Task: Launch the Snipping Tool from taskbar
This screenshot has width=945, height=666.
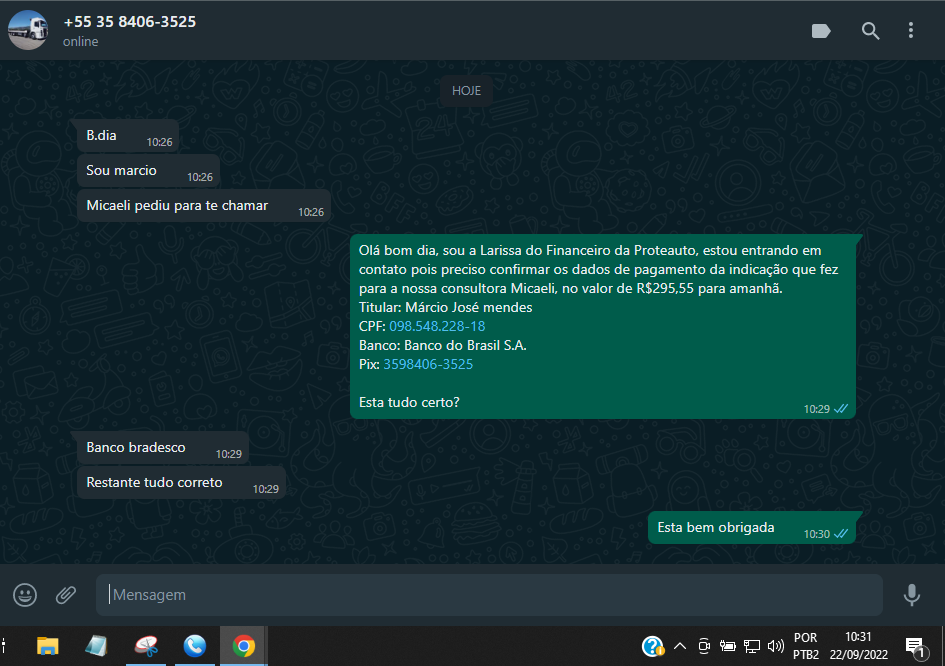Action: pyautogui.click(x=146, y=646)
